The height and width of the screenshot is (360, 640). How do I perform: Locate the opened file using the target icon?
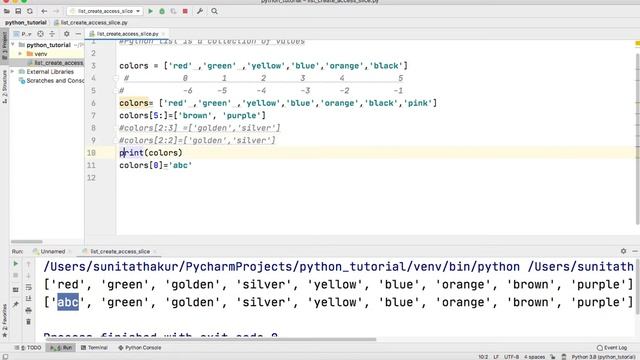coord(40,34)
